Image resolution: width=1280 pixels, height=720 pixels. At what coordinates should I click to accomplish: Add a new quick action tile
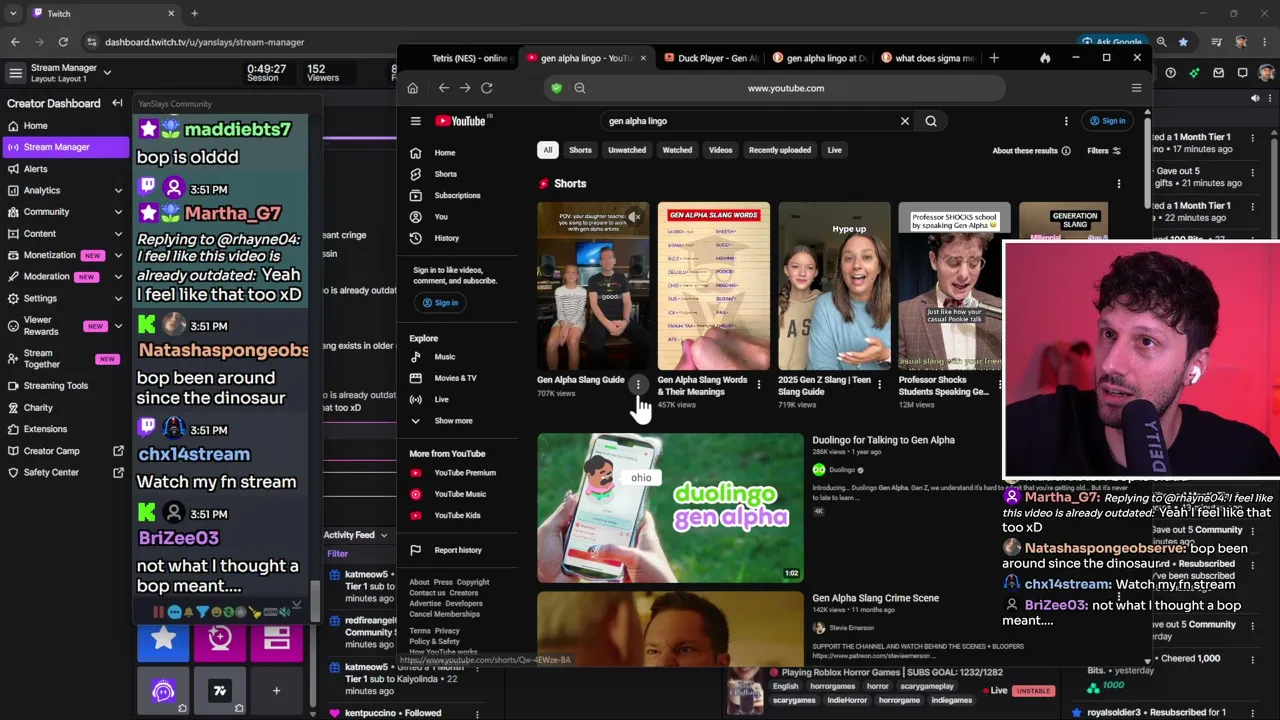click(276, 690)
